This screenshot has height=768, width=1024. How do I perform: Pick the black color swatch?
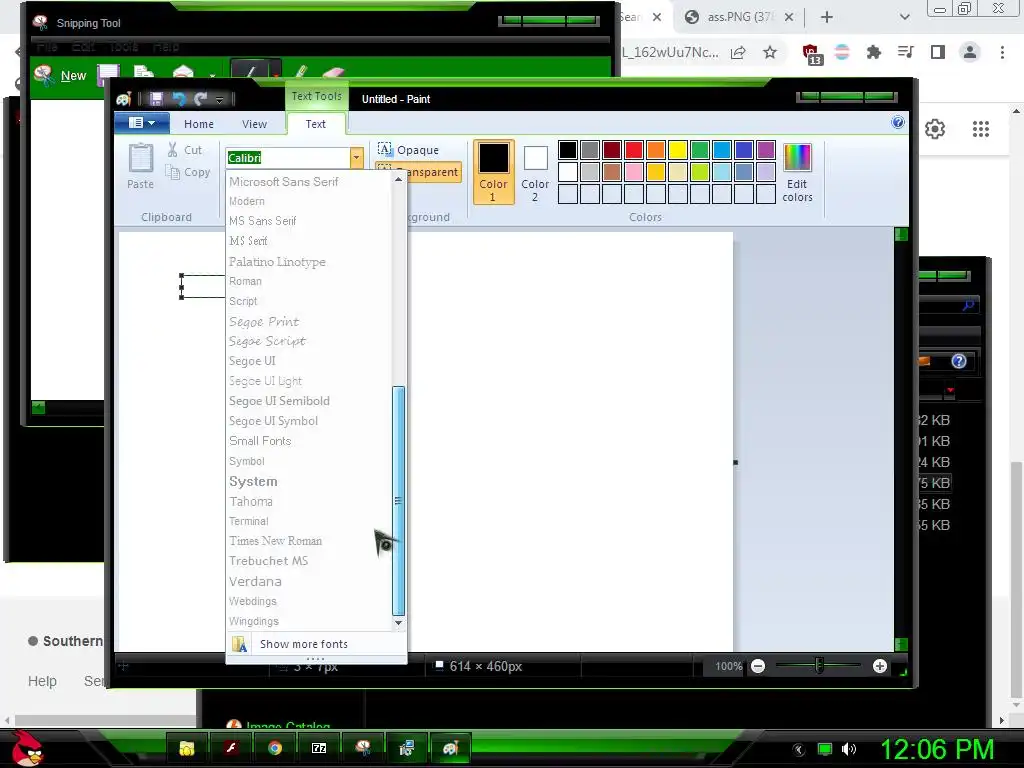[568, 150]
